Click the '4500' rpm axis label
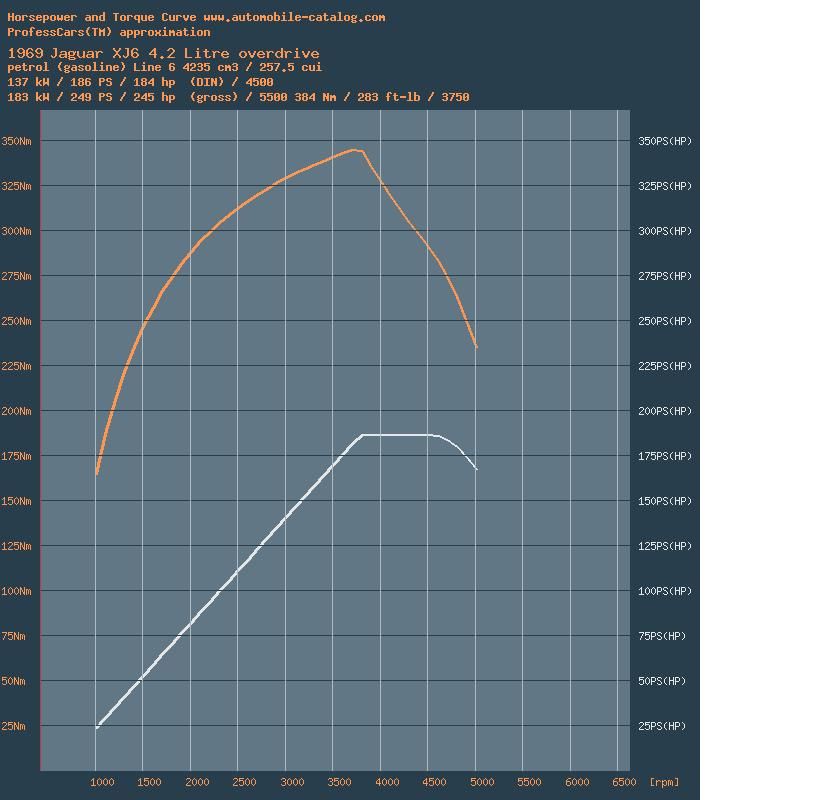The height and width of the screenshot is (800, 819). pyautogui.click(x=435, y=782)
